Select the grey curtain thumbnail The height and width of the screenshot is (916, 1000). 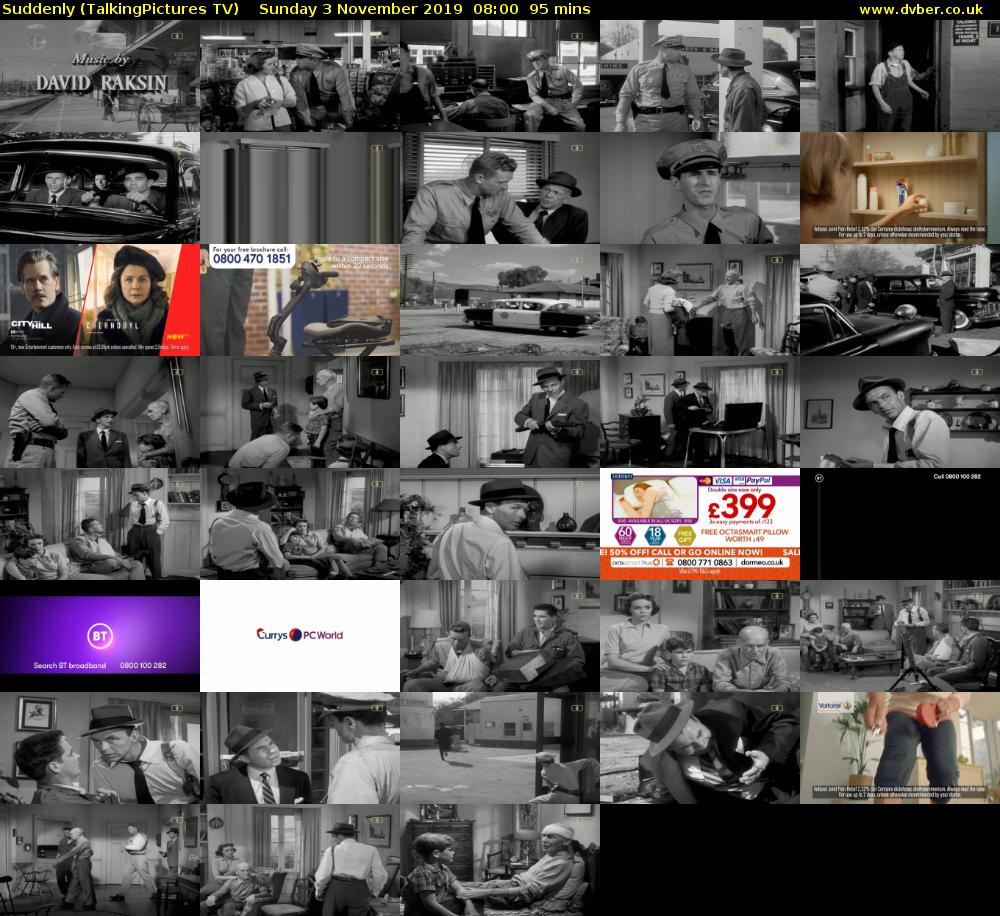[x=300, y=188]
